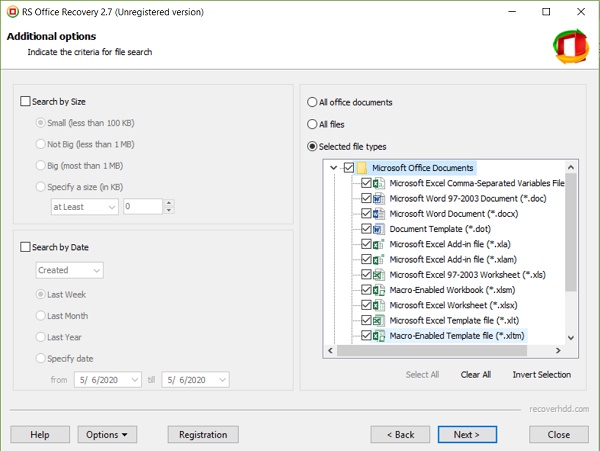This screenshot has height=451, width=600.
Task: Click the Excel 97-2003 Worksheet (*.xls) icon
Action: pyautogui.click(x=379, y=275)
